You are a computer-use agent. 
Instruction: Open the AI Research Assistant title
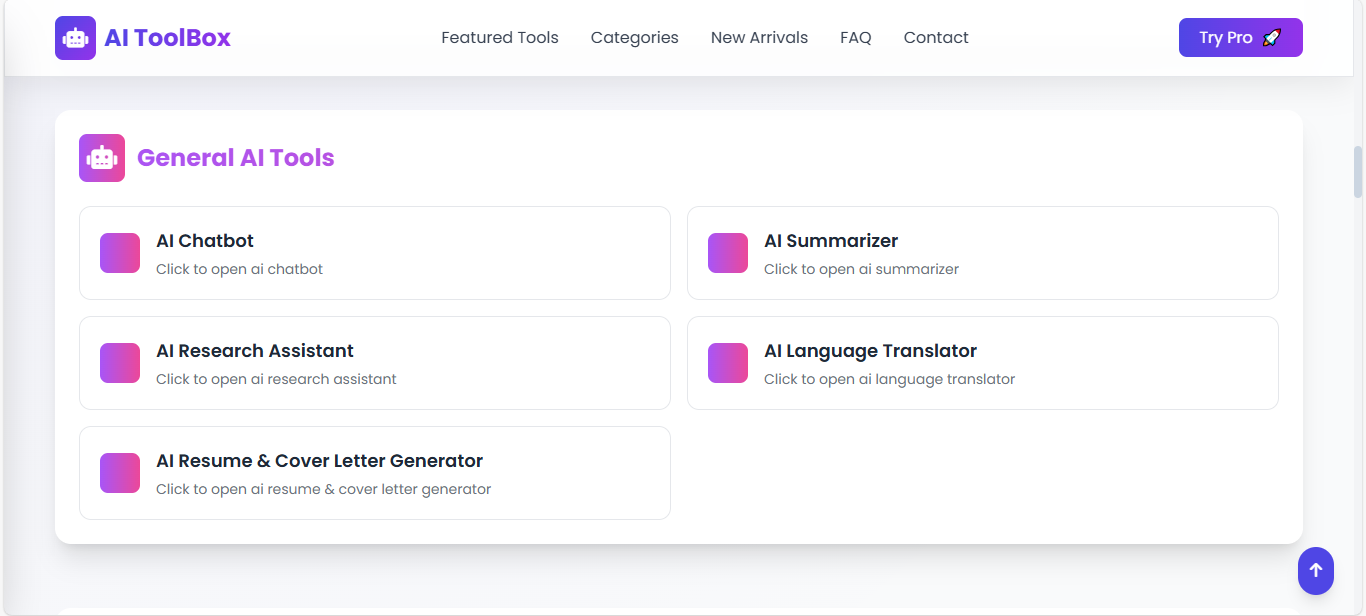pos(255,351)
